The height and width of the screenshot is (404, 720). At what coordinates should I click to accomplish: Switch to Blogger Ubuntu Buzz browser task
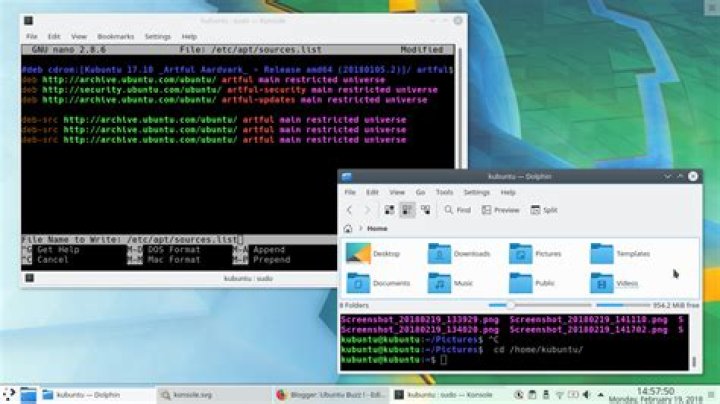click(x=331, y=395)
